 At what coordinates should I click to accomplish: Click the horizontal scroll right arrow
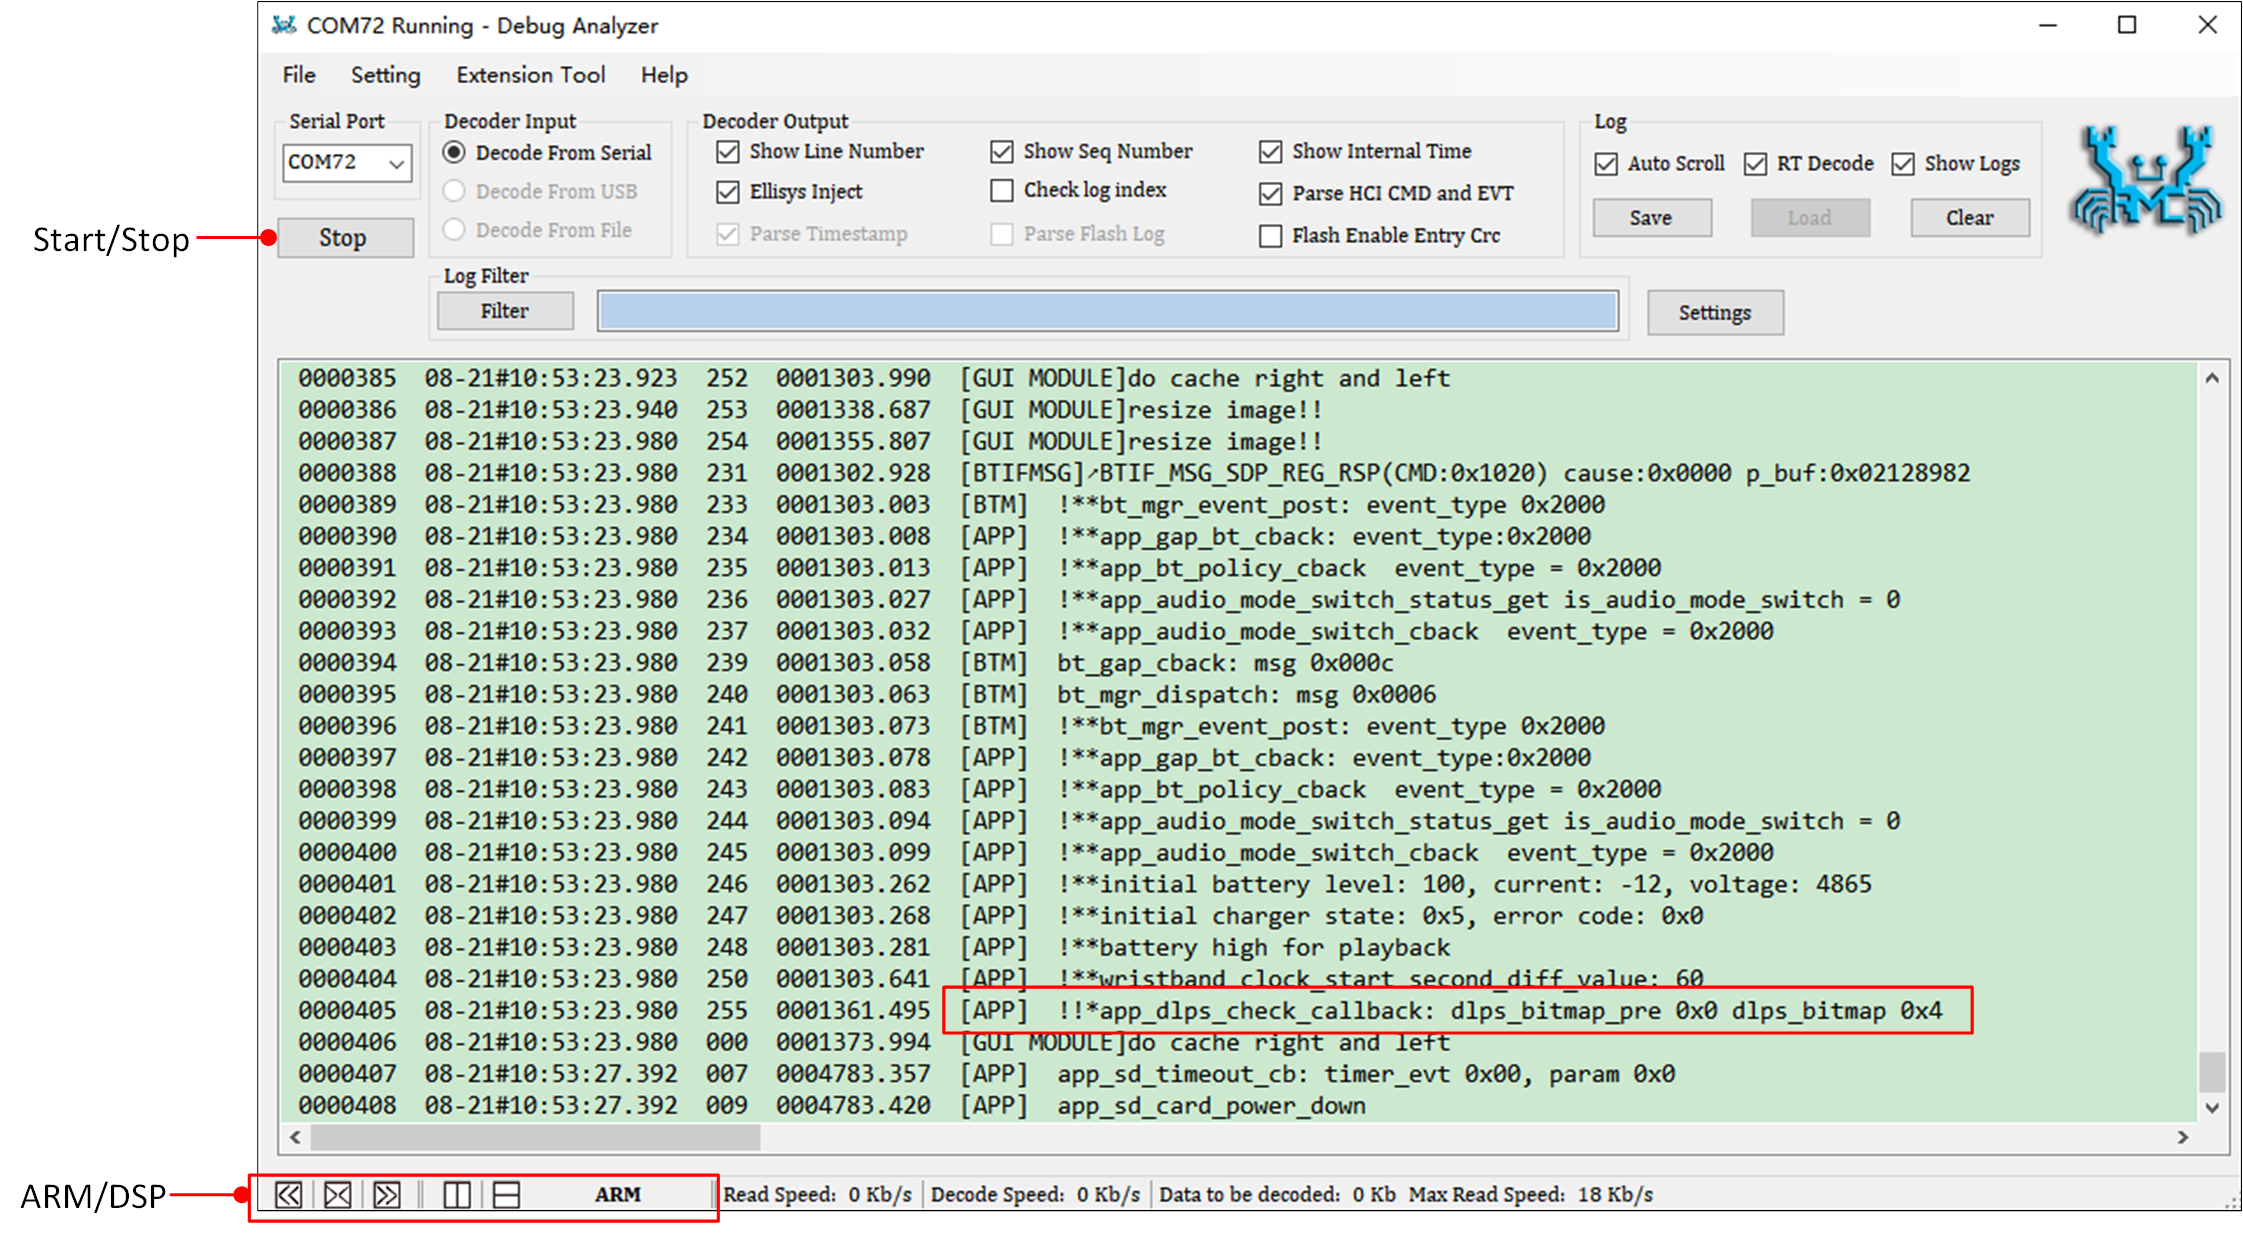pyautogui.click(x=2182, y=1137)
